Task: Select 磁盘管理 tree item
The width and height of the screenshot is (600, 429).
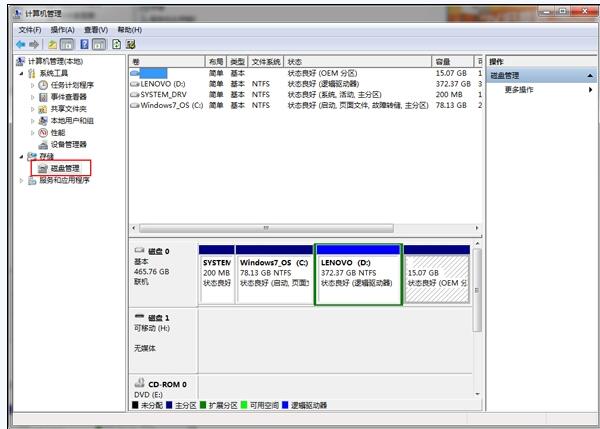Action: [65, 168]
